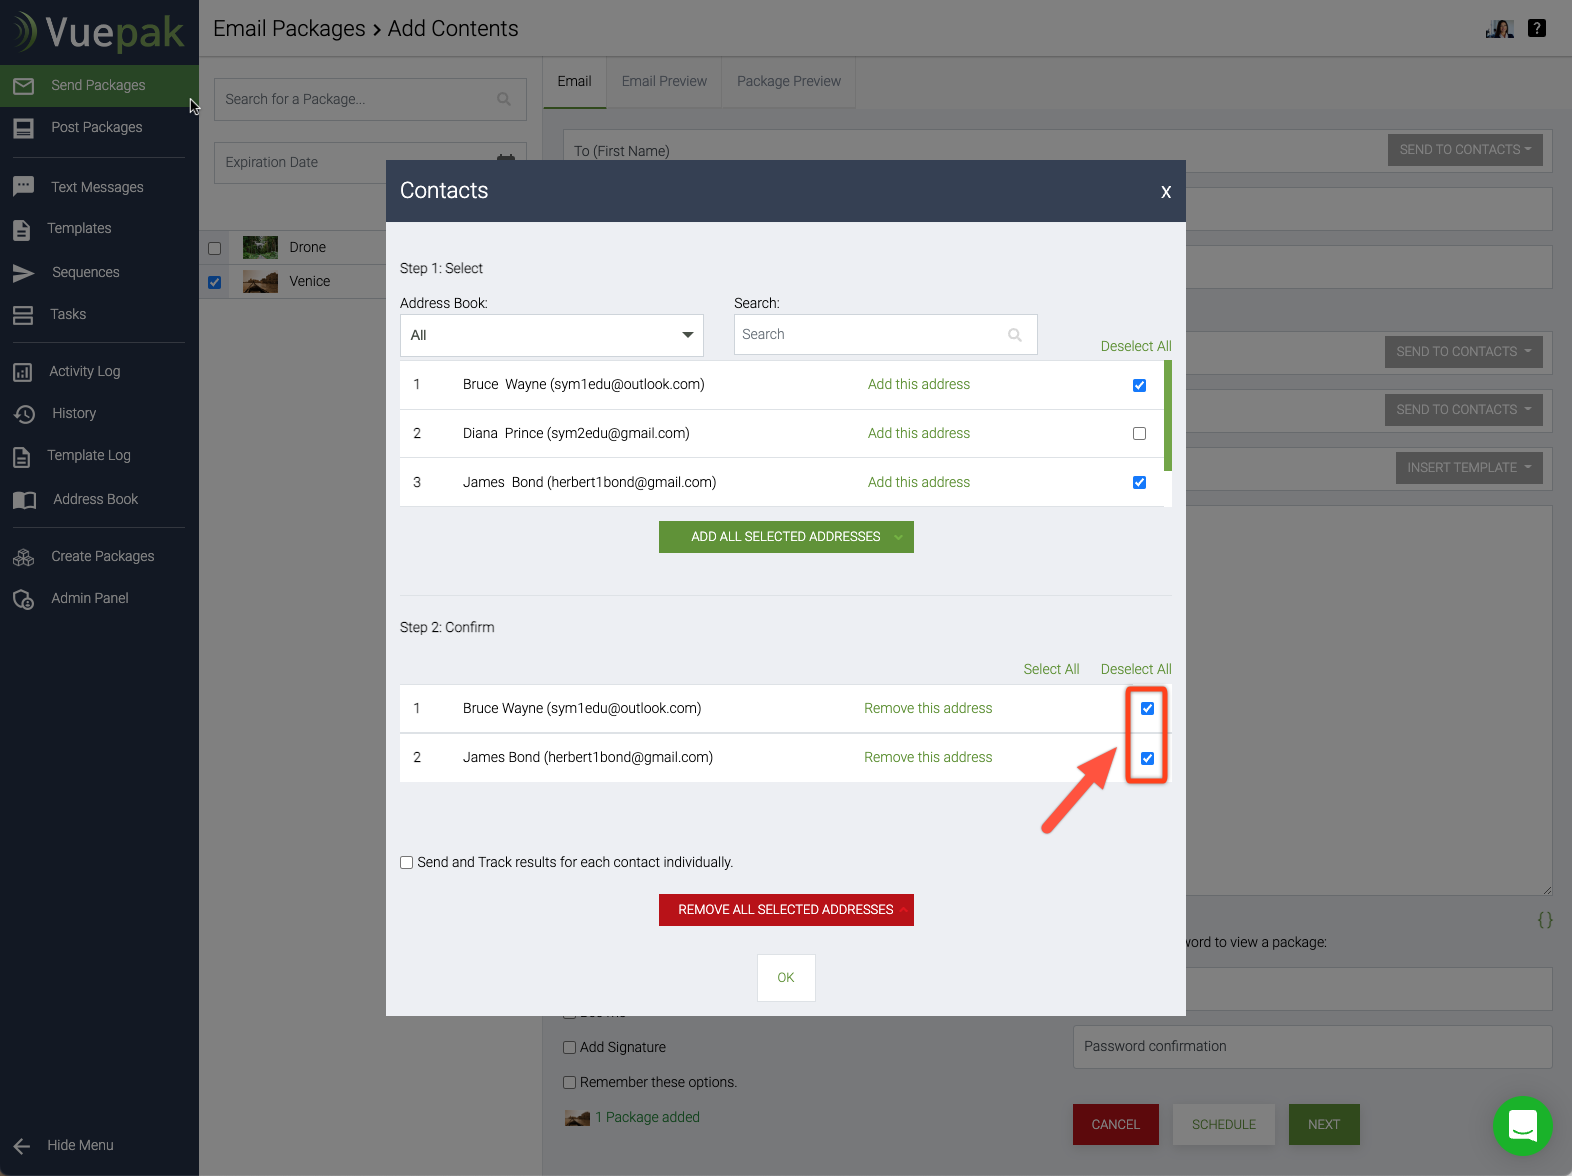The image size is (1572, 1176).
Task: Open the user profile avatar
Action: [x=1500, y=29]
